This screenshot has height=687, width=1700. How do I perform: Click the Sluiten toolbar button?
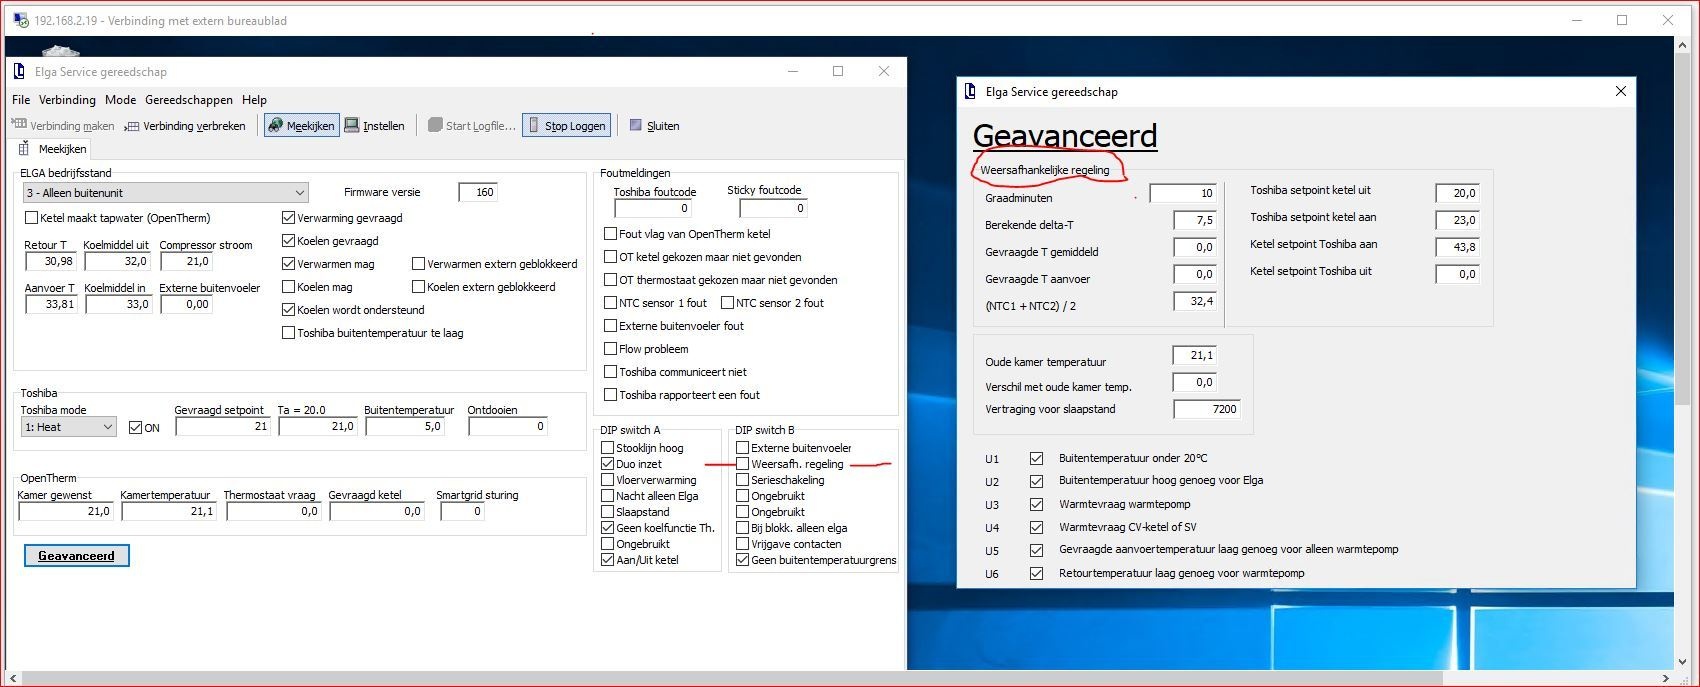click(x=654, y=126)
